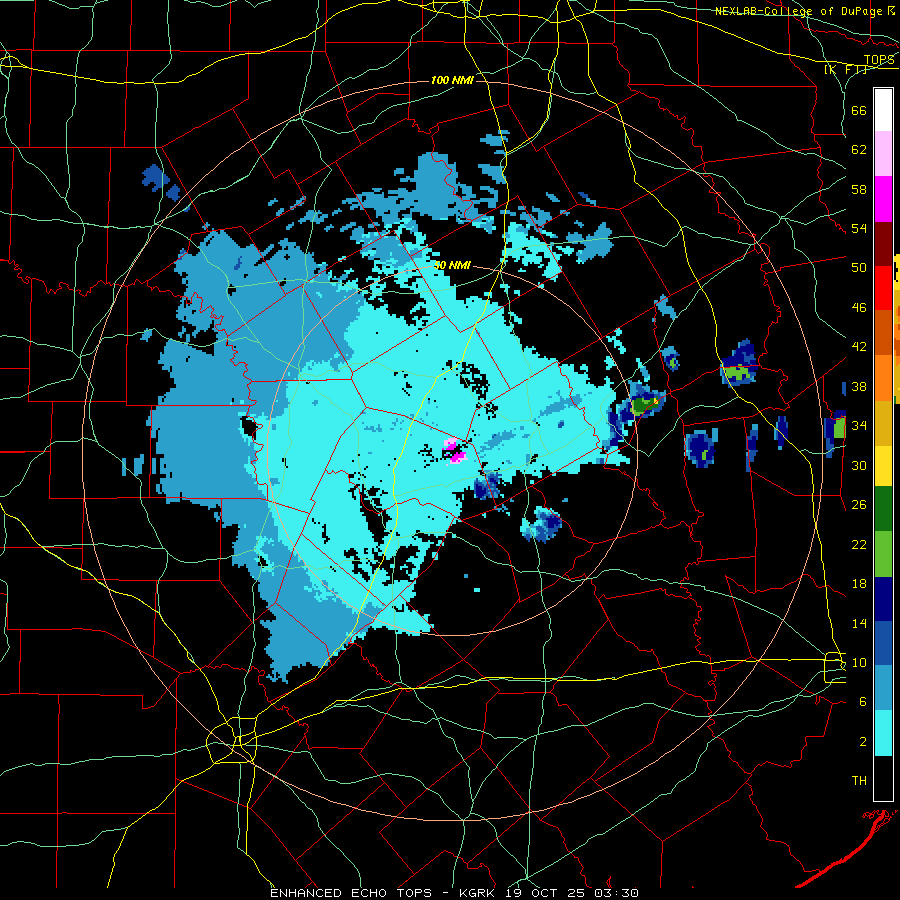Click the '50 NMI' range ring label

coord(452,265)
